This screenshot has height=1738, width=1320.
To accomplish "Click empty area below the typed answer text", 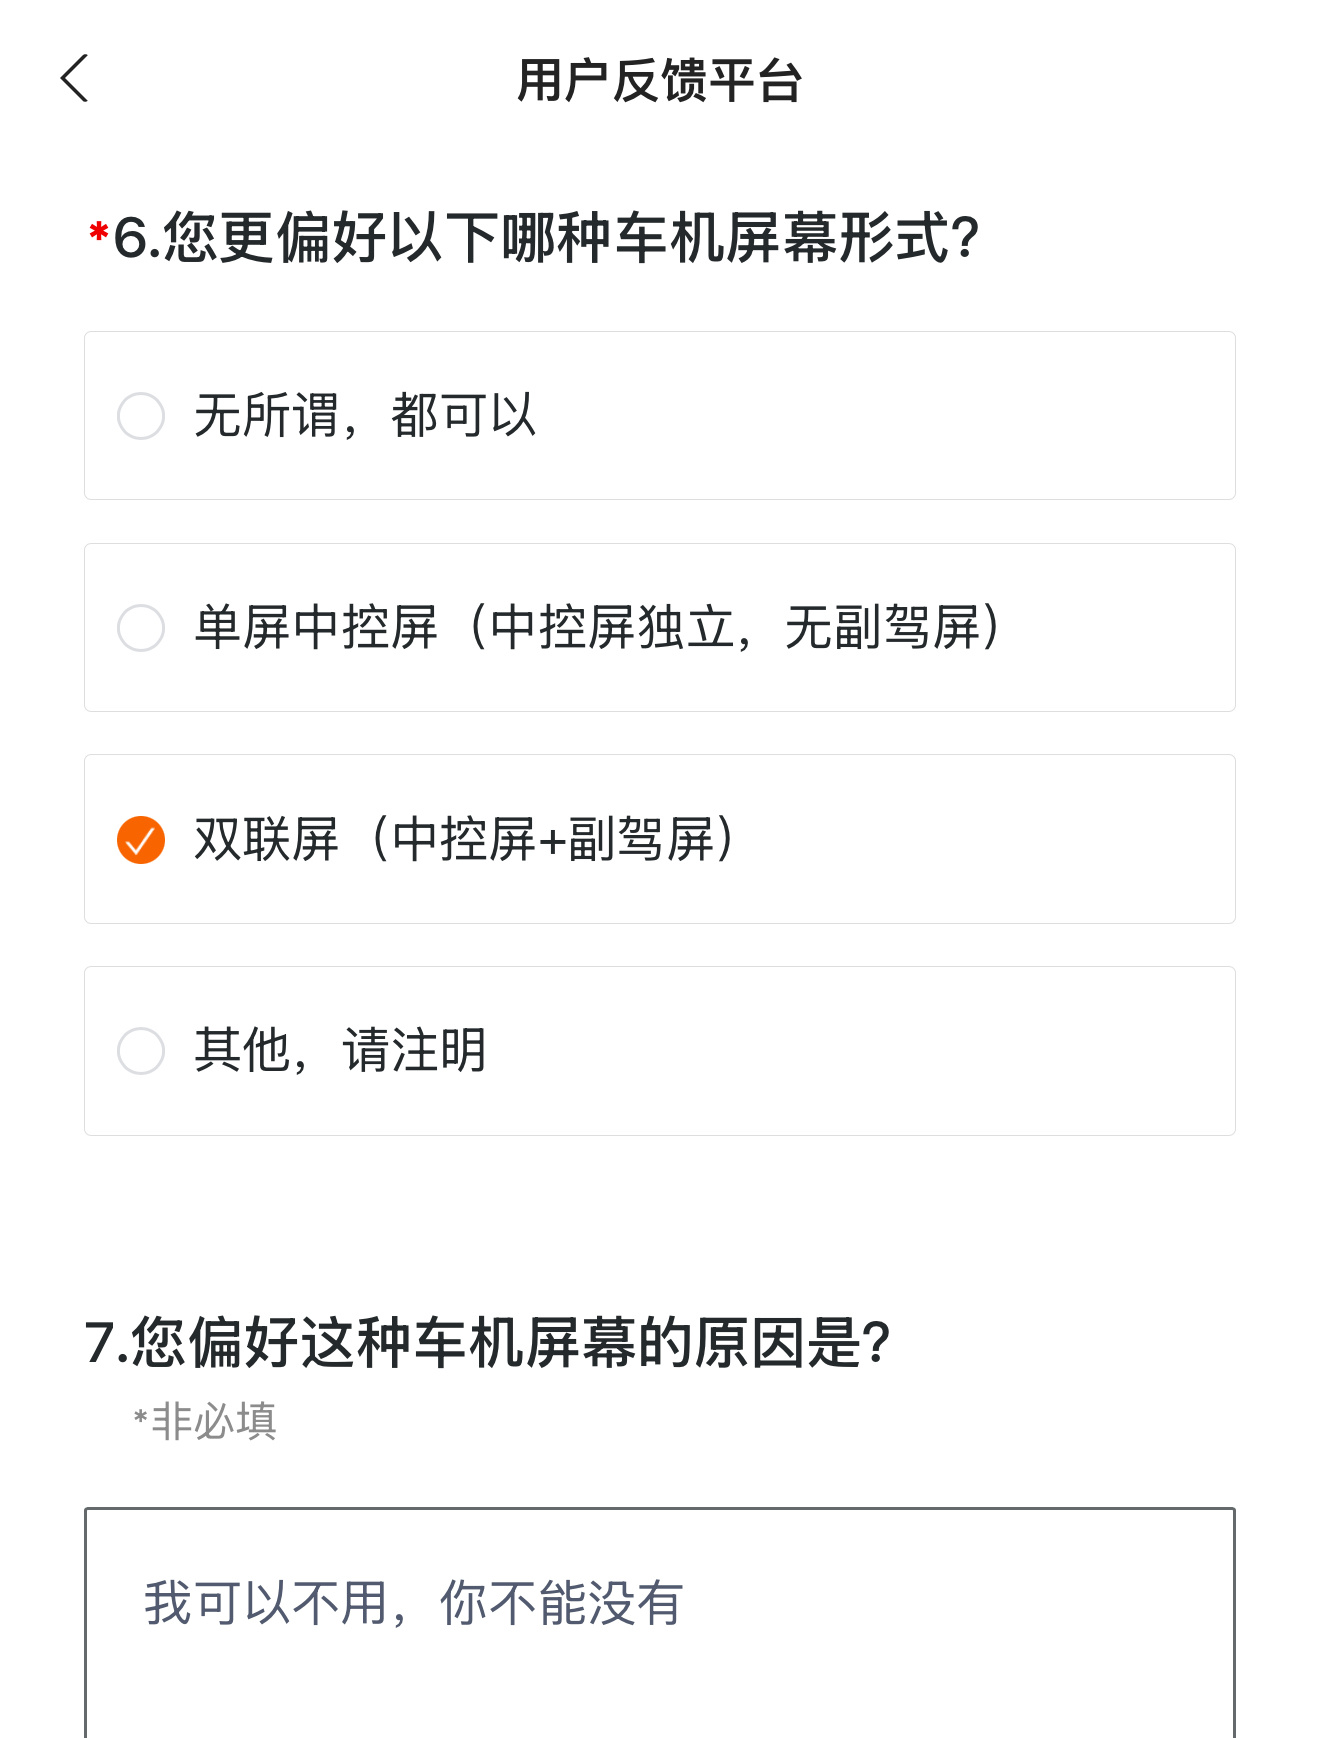I will pos(660,1690).
